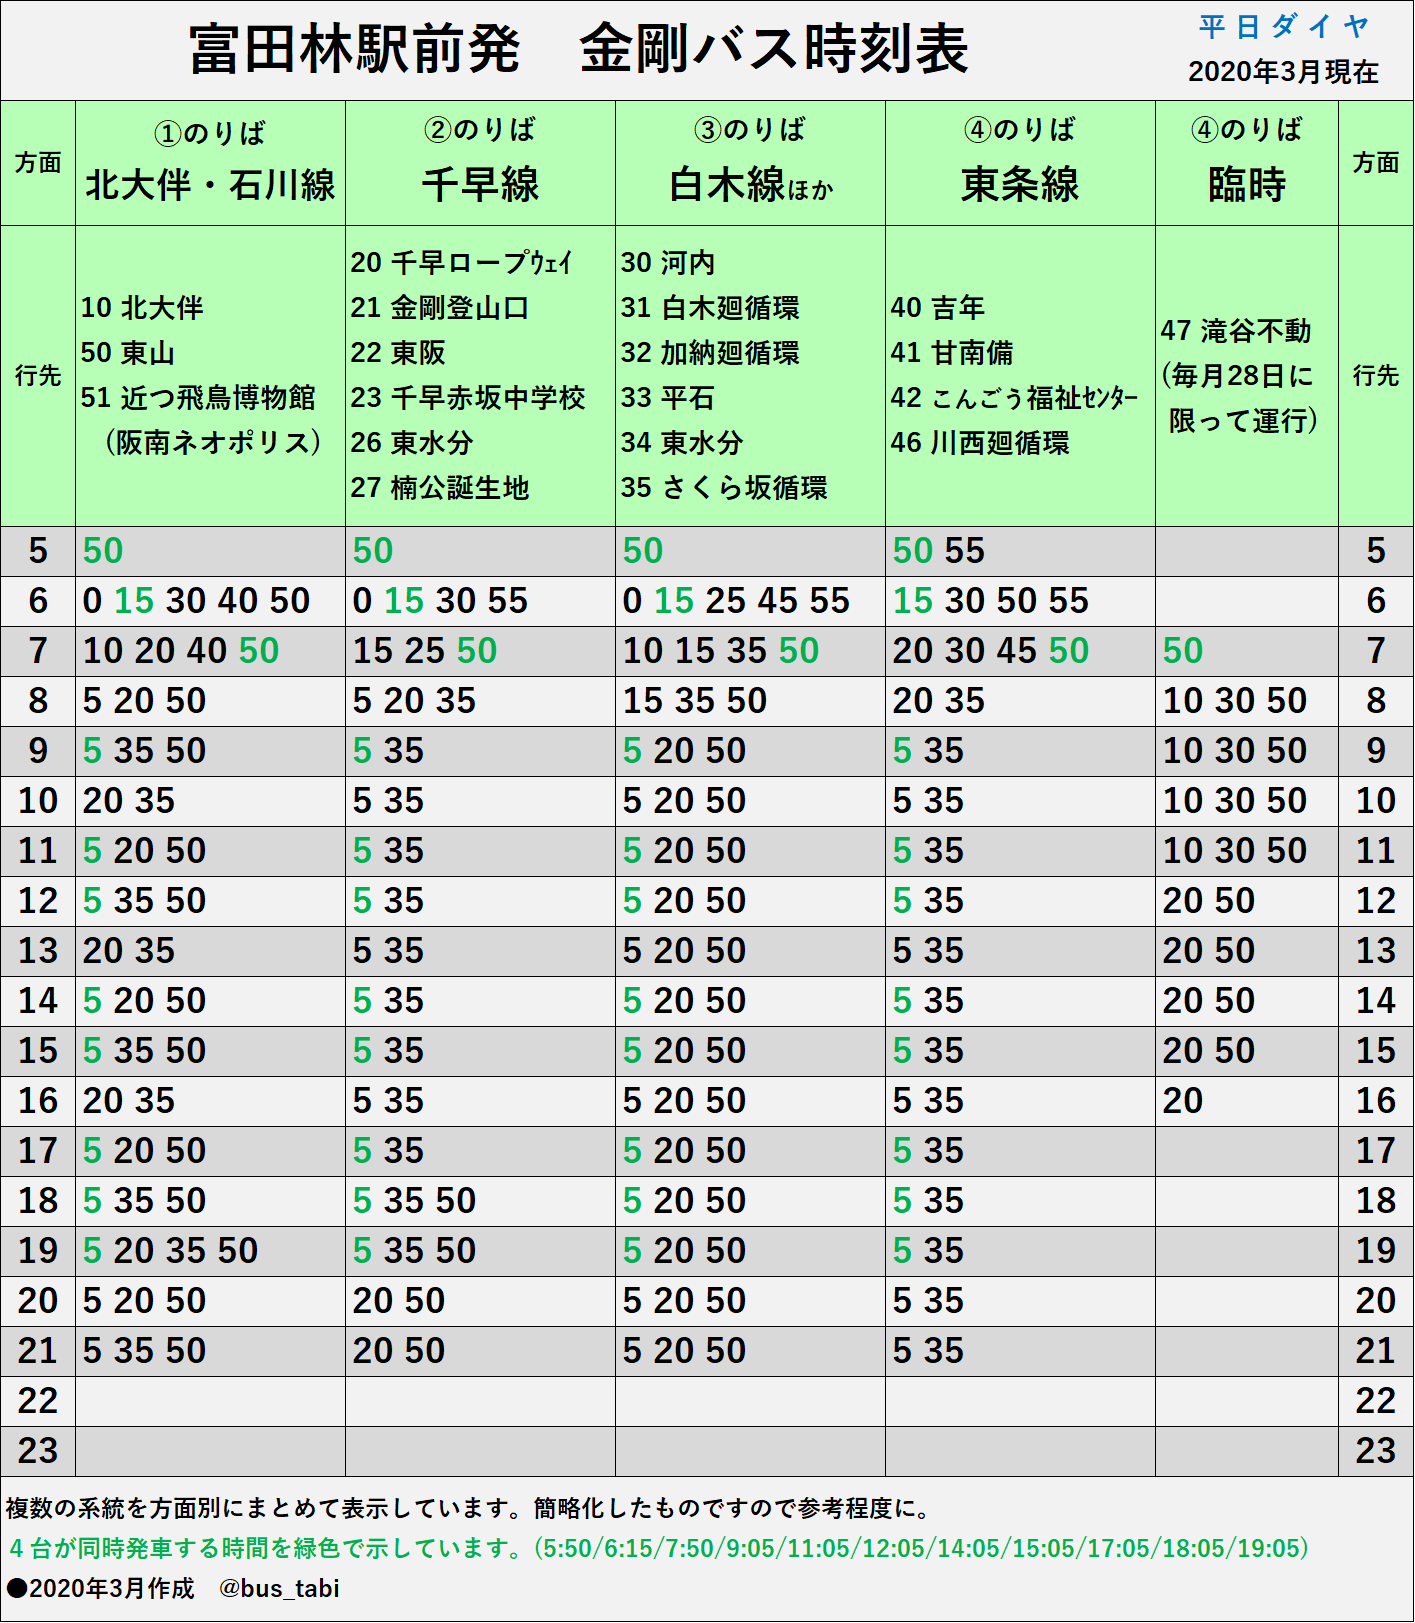This screenshot has width=1415, height=1623.
Task: Select the ④のりば 臨時 header
Action: pos(1247,162)
